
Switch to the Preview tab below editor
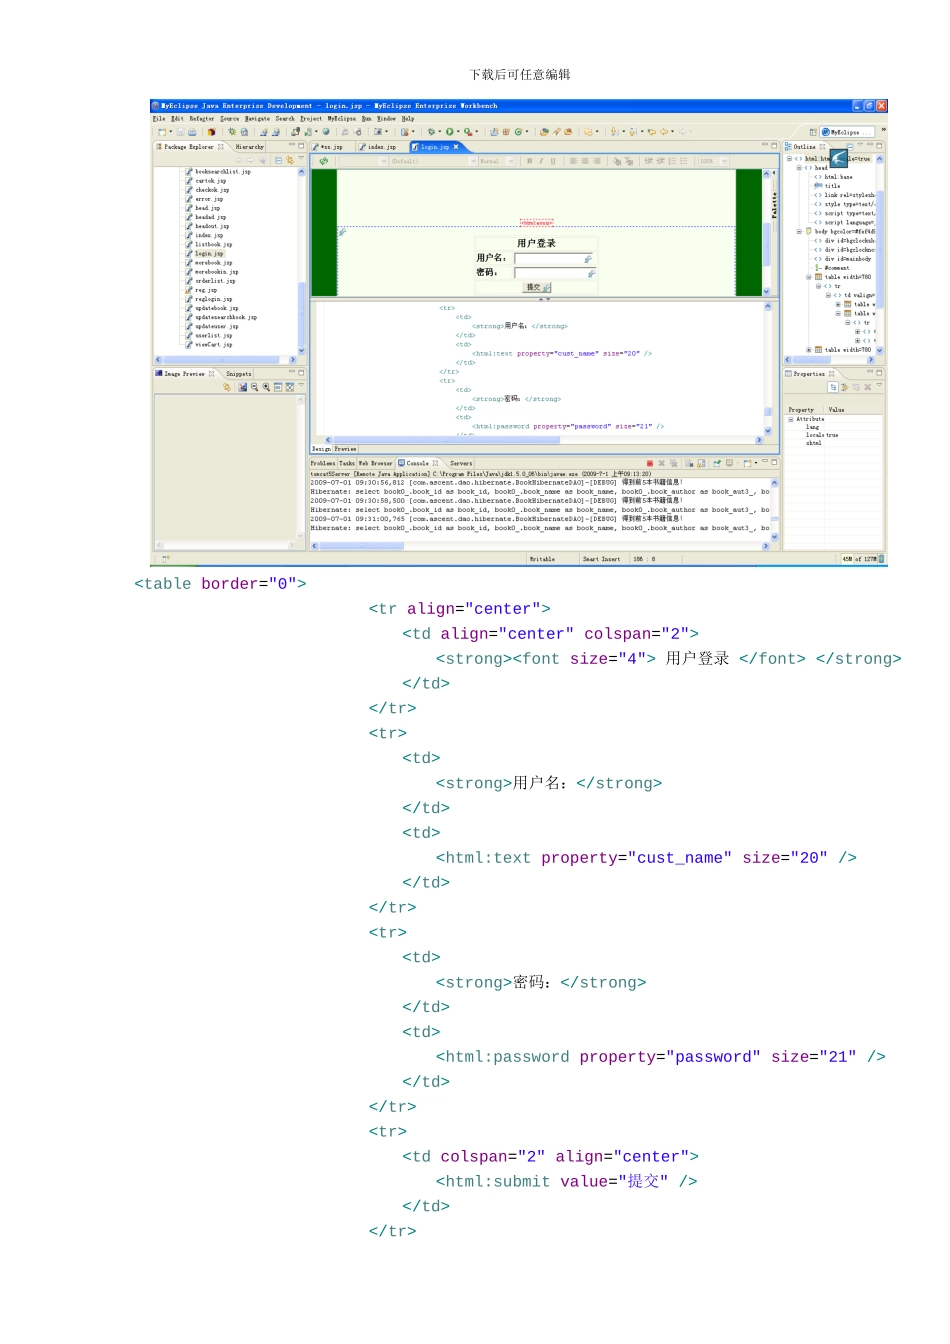[x=345, y=449]
